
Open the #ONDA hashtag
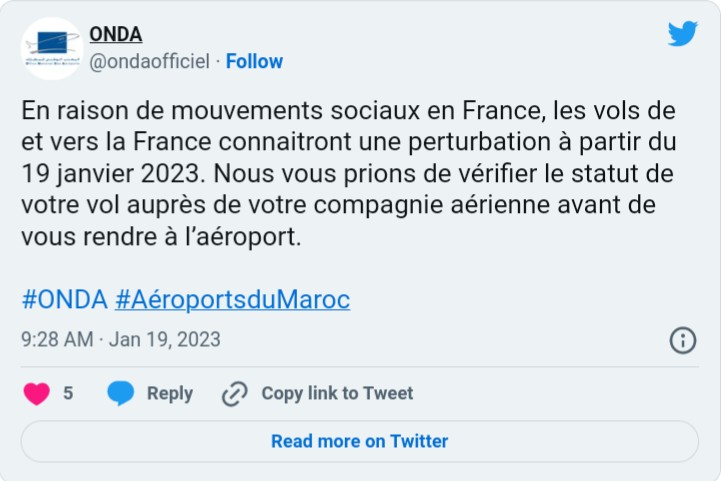click(x=64, y=300)
